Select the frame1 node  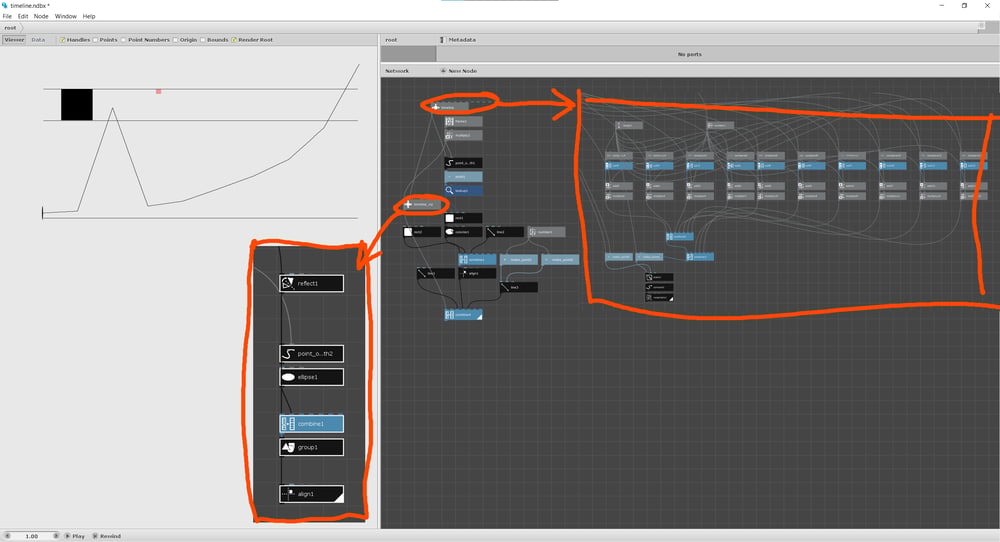pyautogui.click(x=463, y=121)
